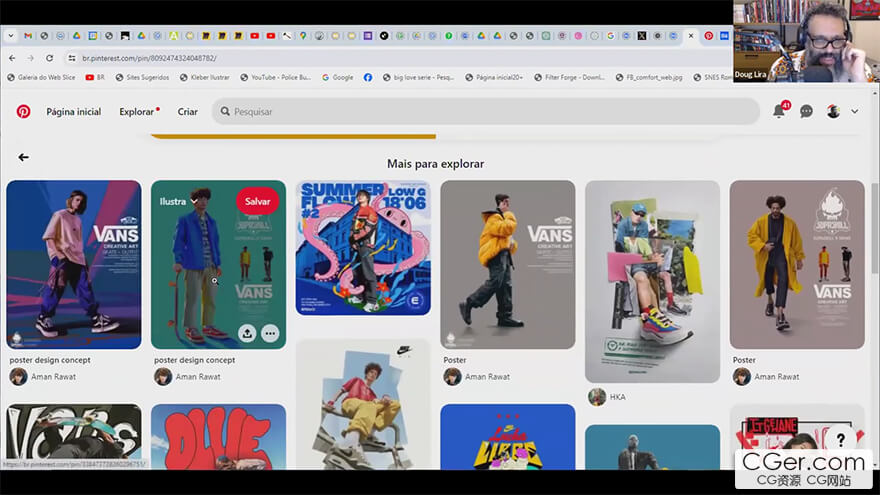
Task: Click the red Salvar button
Action: click(258, 201)
